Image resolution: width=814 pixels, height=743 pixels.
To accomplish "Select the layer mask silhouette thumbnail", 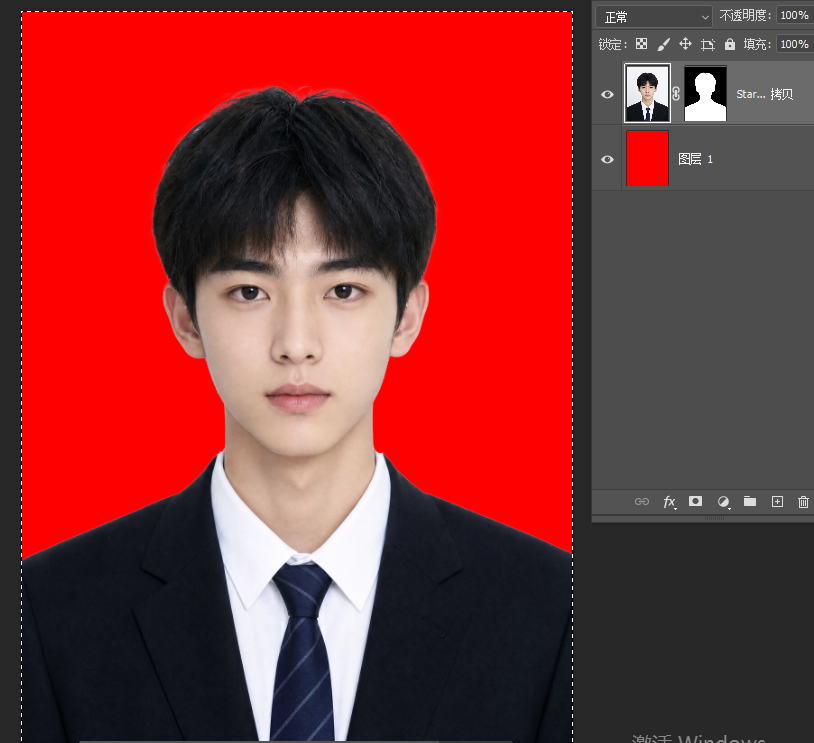I will pyautogui.click(x=706, y=93).
